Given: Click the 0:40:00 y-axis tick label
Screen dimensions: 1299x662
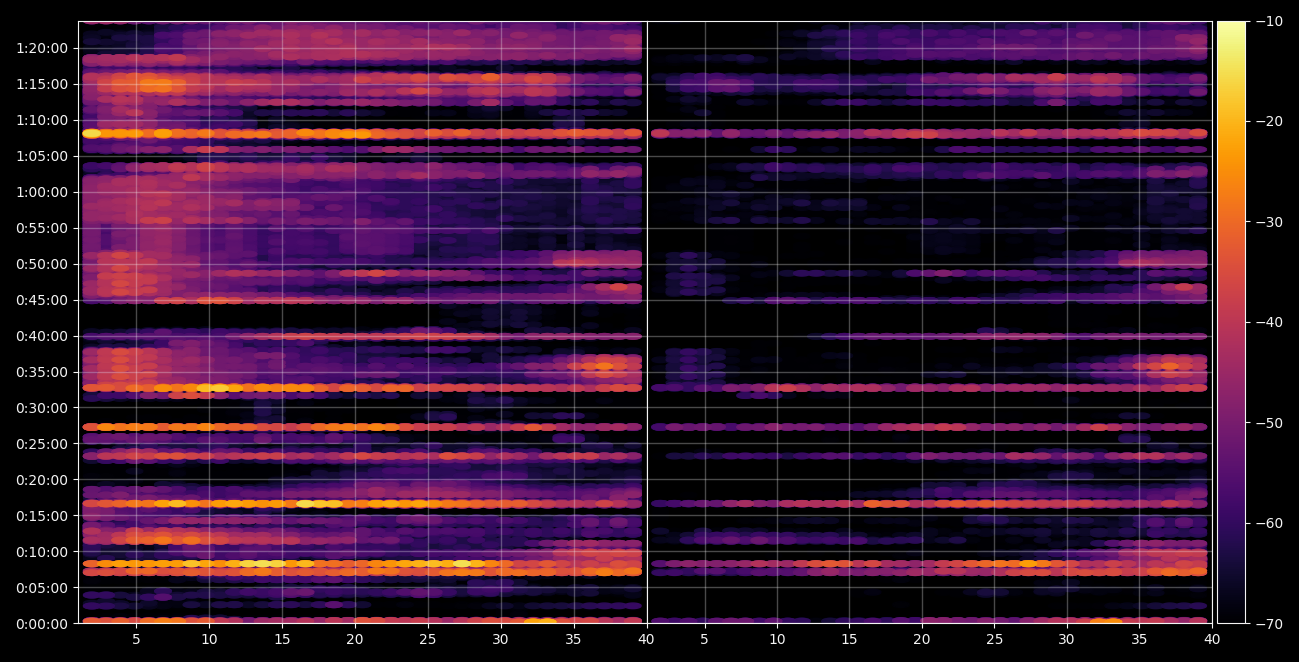Looking at the screenshot, I should coord(42,336).
